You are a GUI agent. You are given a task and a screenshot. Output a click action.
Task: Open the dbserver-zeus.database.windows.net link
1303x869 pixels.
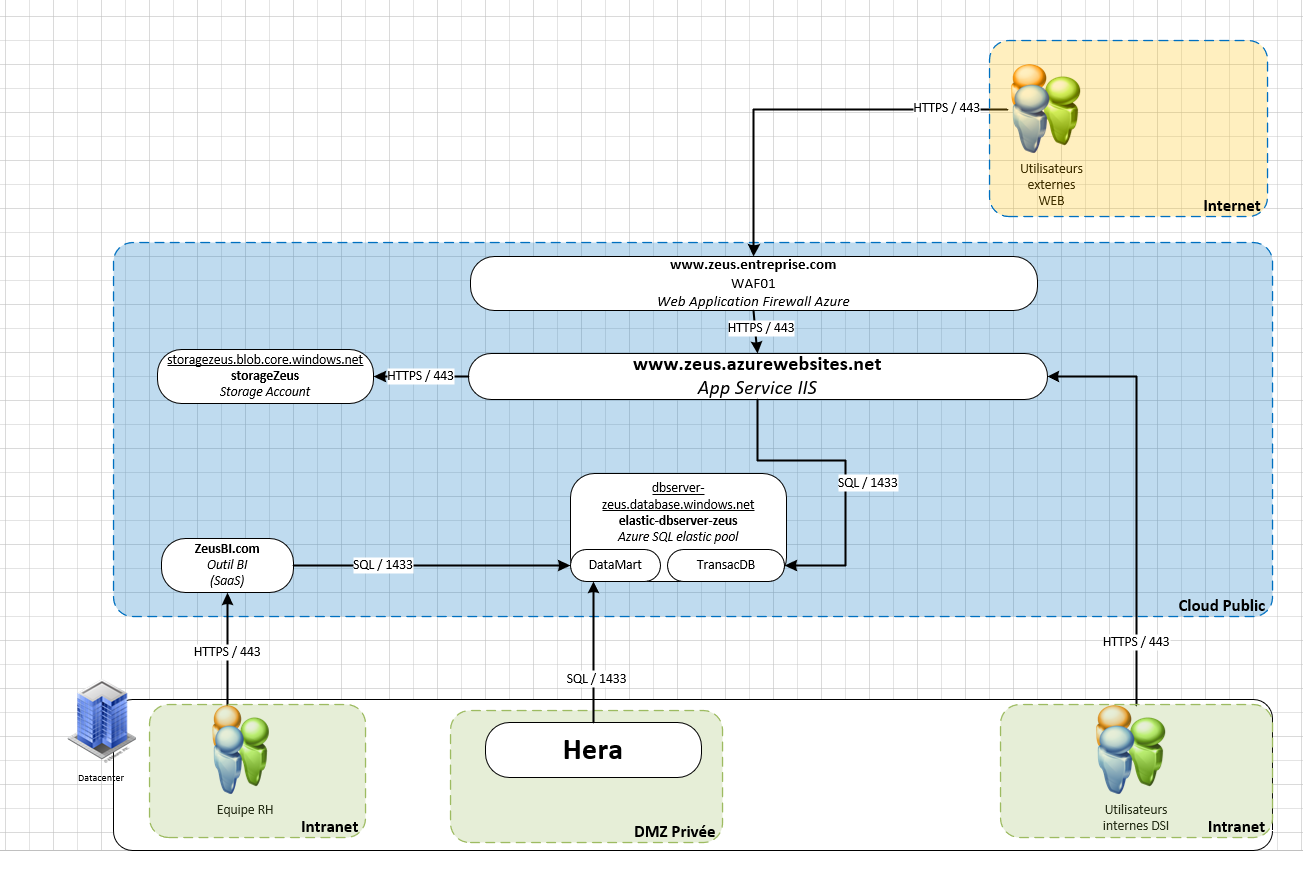coord(677,496)
